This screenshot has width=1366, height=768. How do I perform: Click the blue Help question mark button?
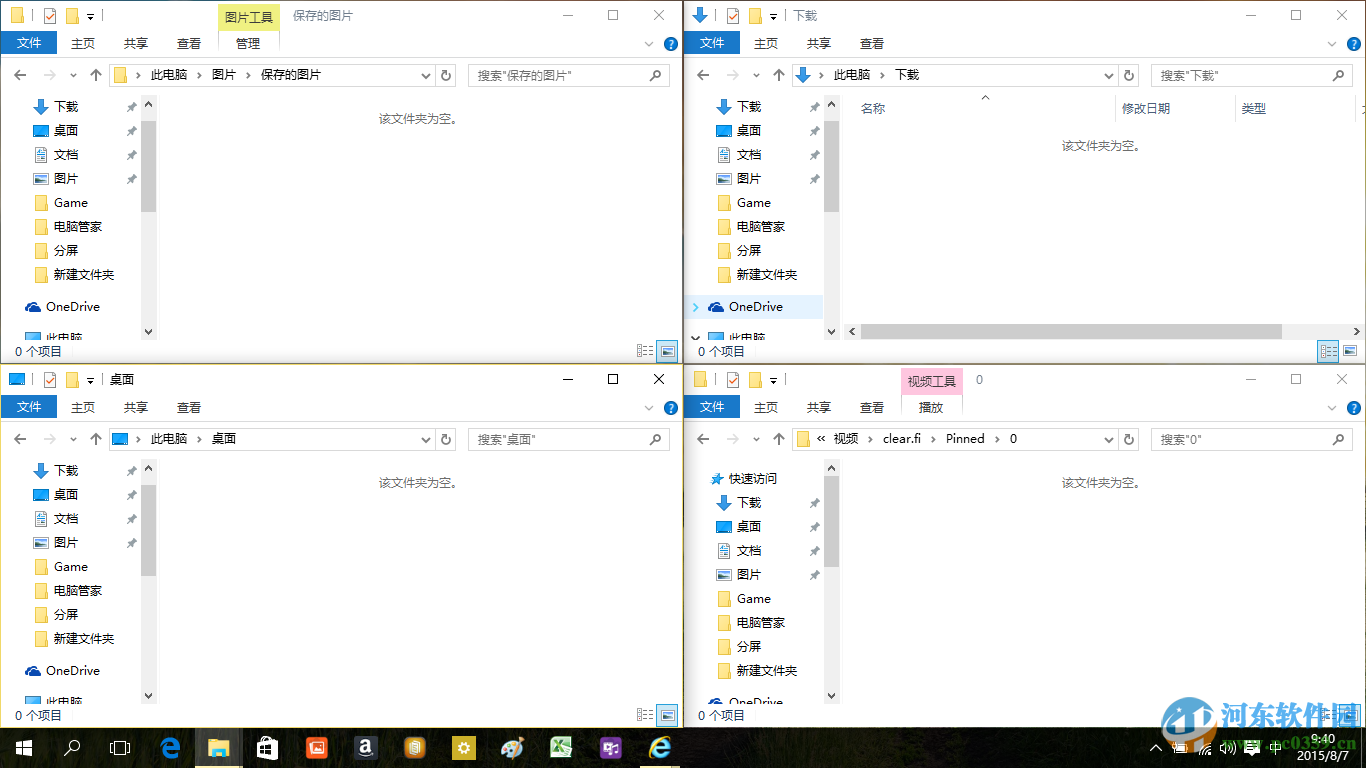669,43
